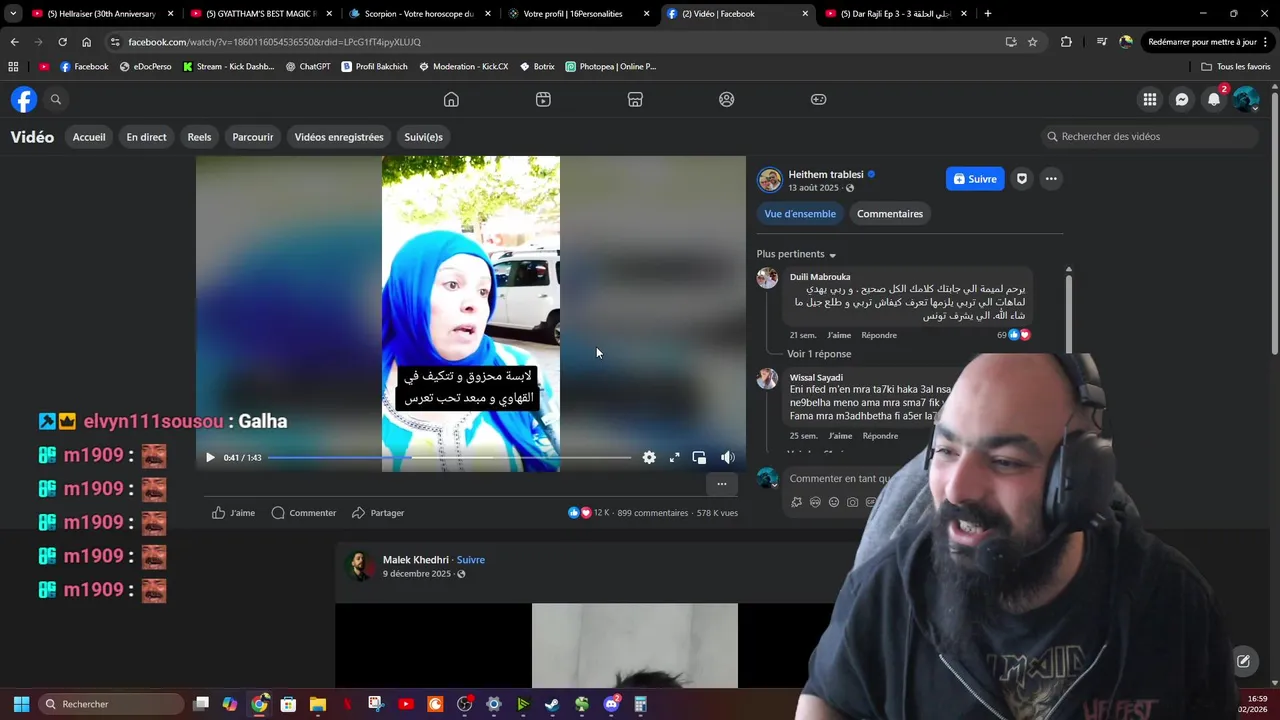The height and width of the screenshot is (720, 1280).
Task: Switch video to picture-in-picture mode
Action: 699,457
